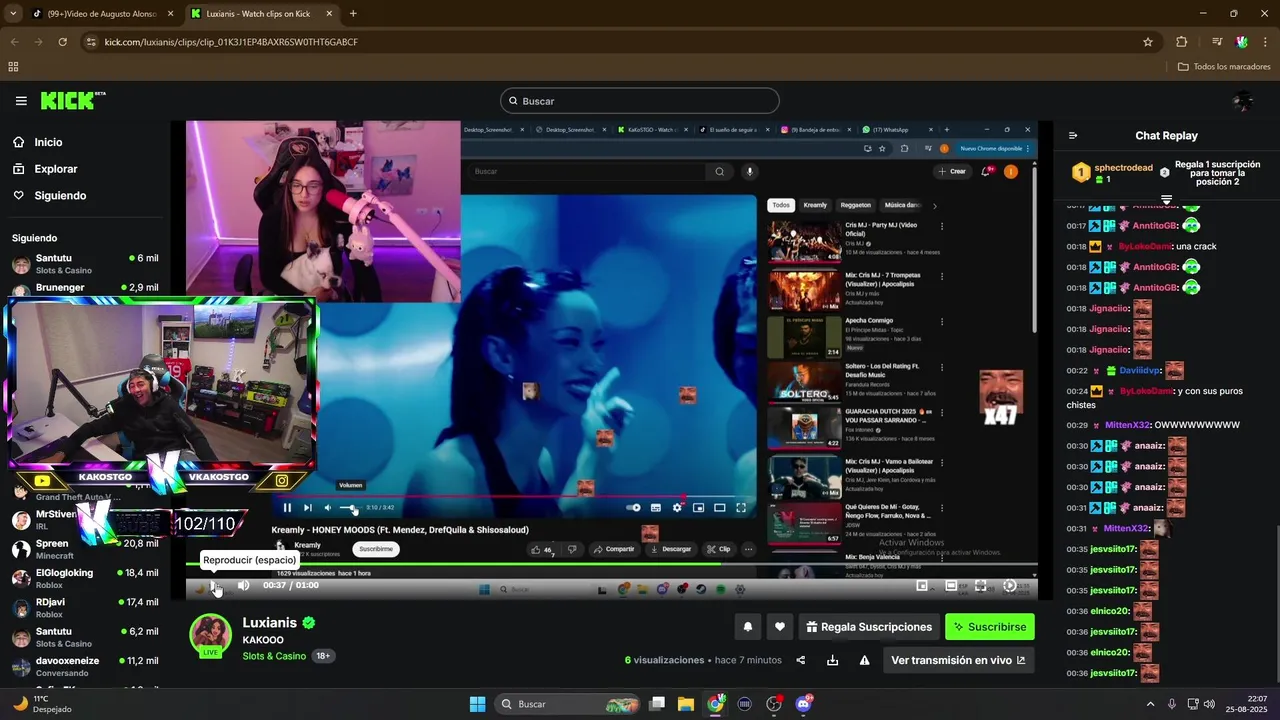Image resolution: width=1280 pixels, height=720 pixels.
Task: Enter fullscreen on Kick clip player
Action: [x=980, y=586]
